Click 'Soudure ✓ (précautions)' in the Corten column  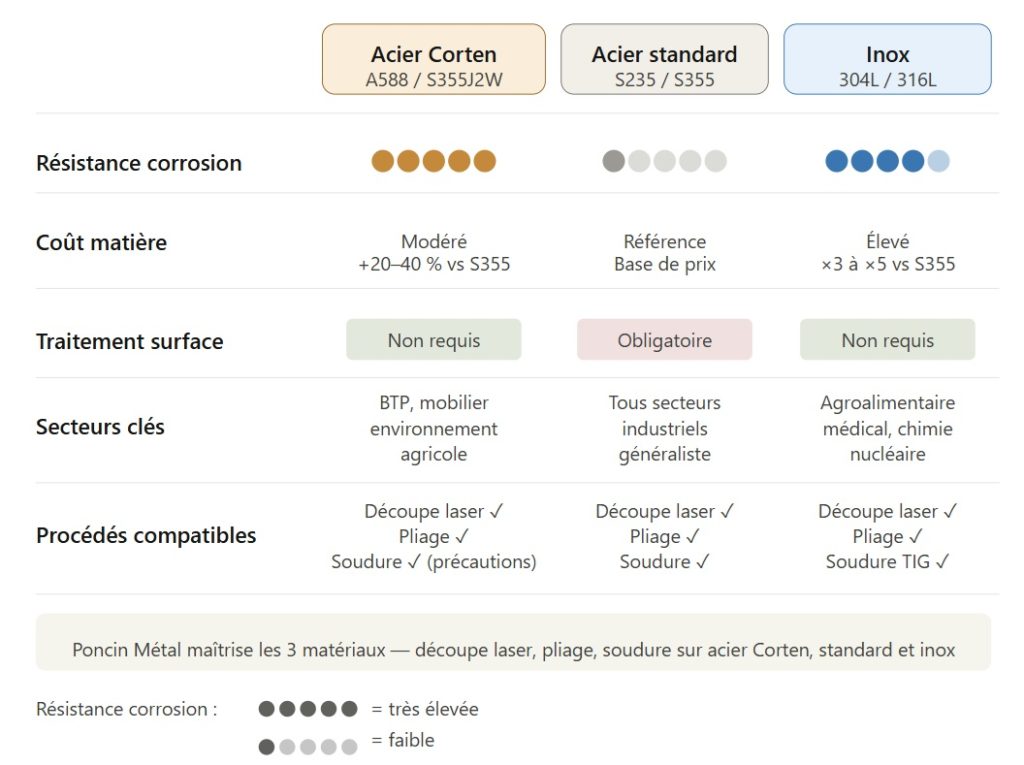pos(433,562)
